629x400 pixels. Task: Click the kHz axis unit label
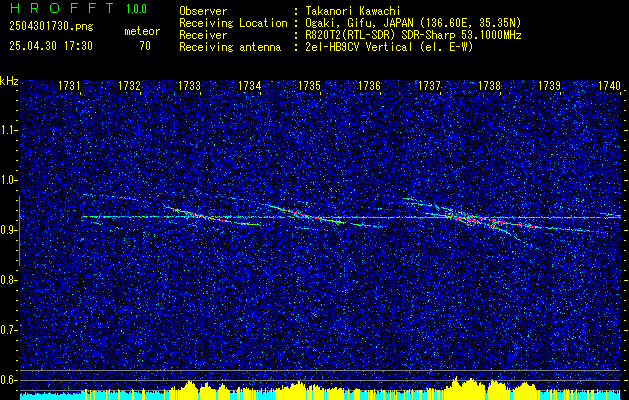9,81
